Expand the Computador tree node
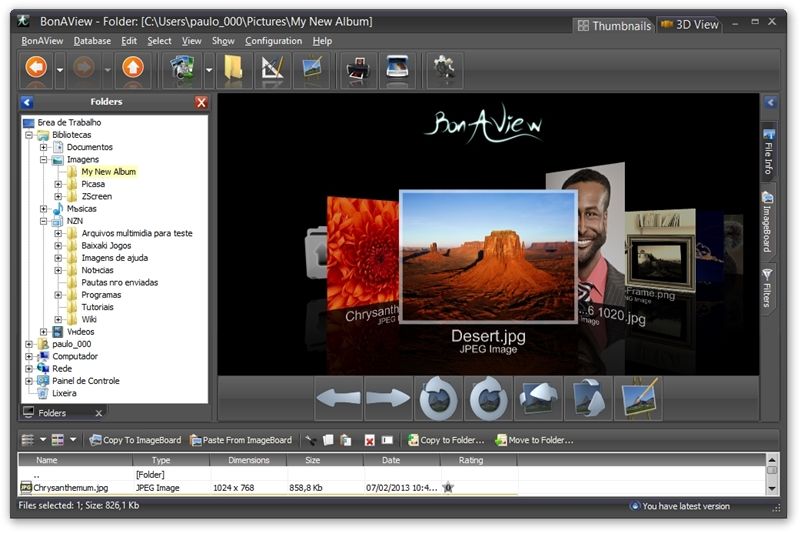Viewport: 800px width, 533px height. (29, 357)
